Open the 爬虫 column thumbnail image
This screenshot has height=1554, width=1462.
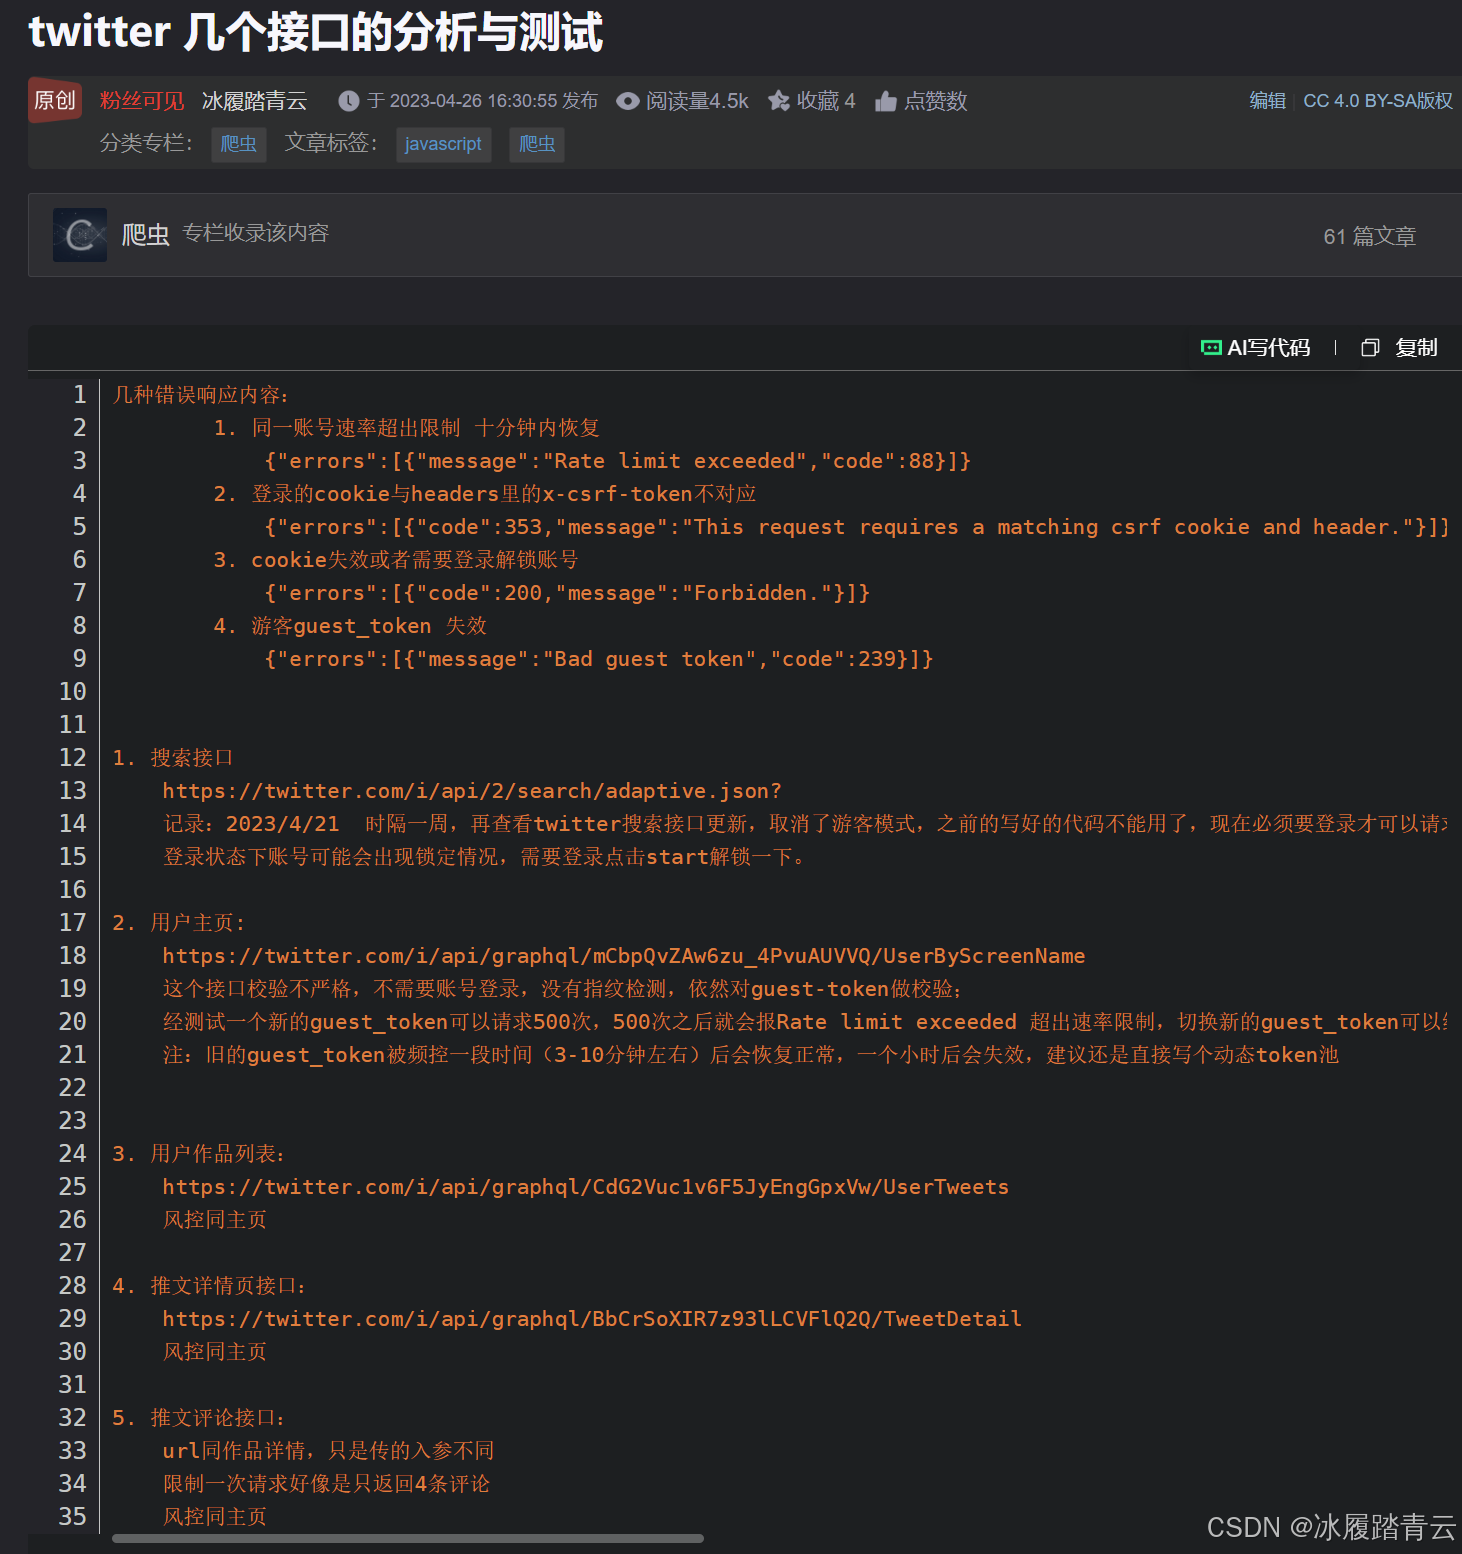point(80,235)
